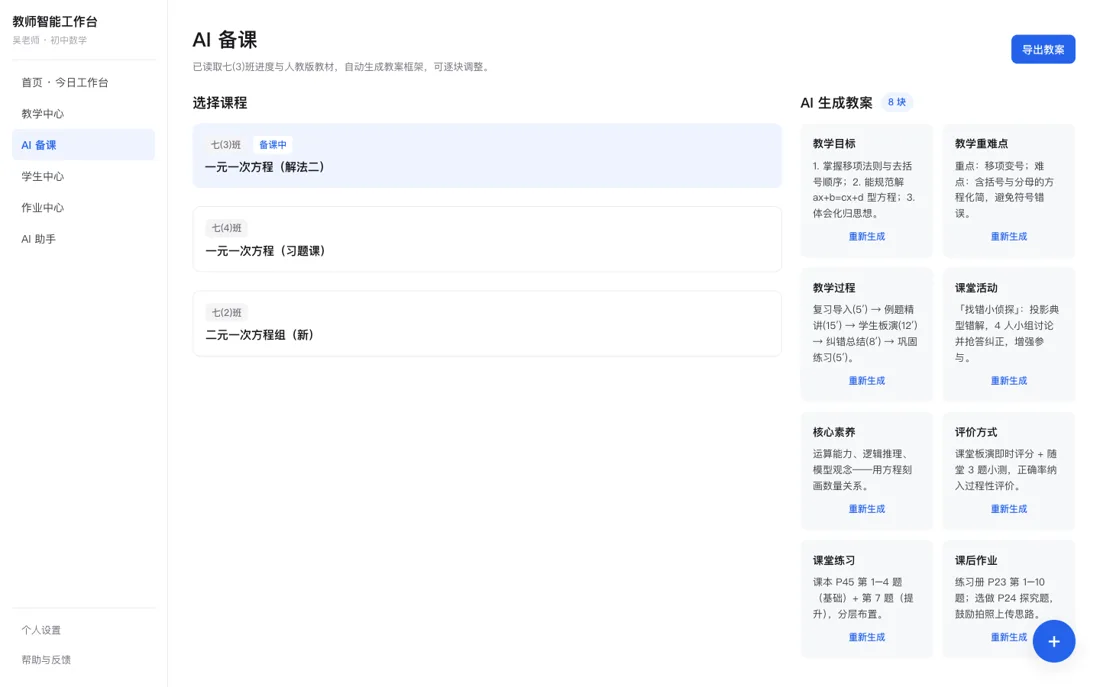Click the 七(3)班 class tag
This screenshot has width=1100, height=687.
point(226,145)
